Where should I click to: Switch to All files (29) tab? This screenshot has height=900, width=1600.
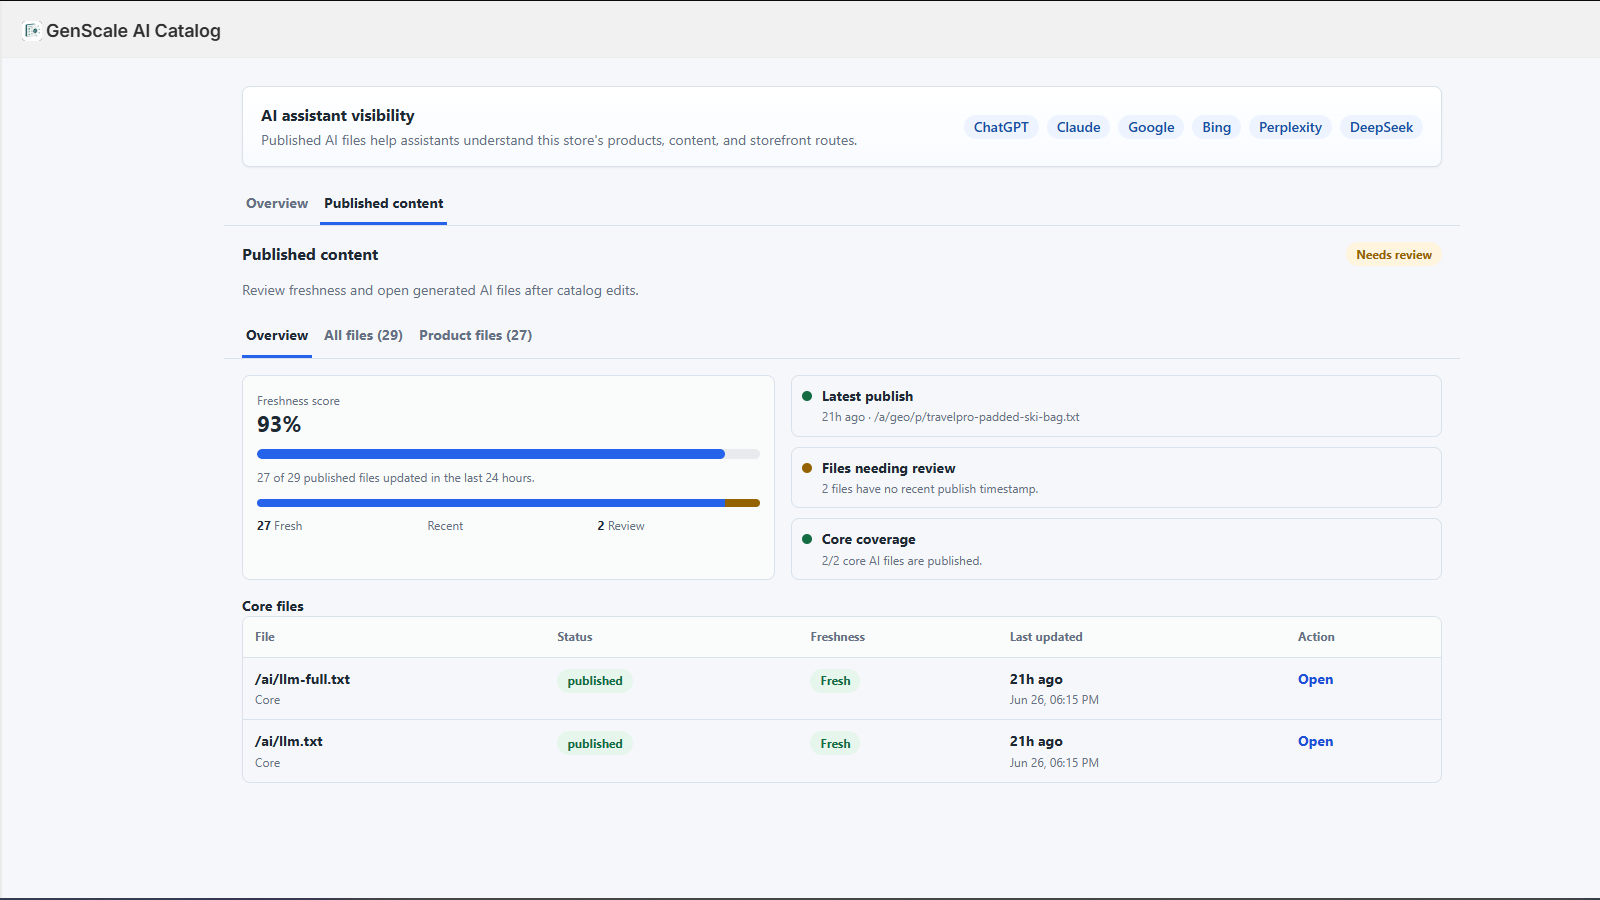pos(363,335)
